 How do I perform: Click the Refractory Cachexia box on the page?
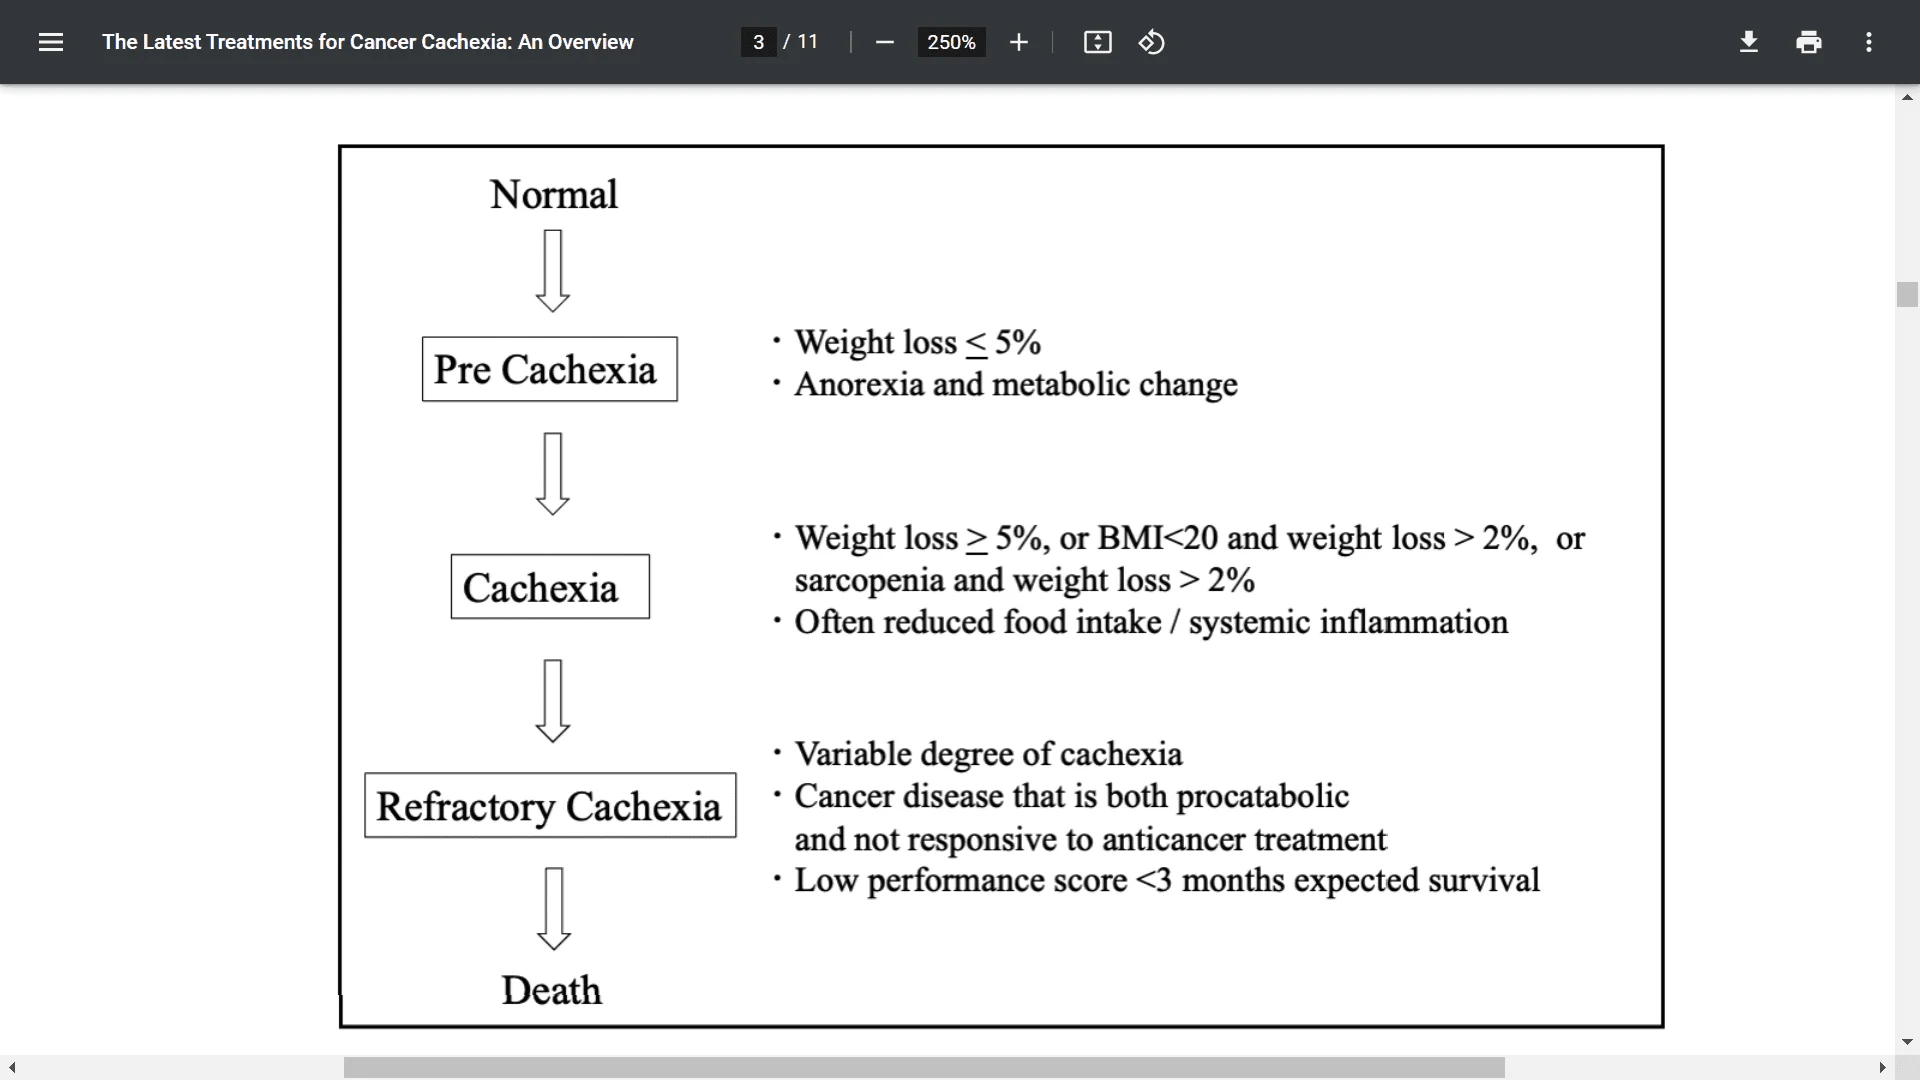tap(549, 806)
